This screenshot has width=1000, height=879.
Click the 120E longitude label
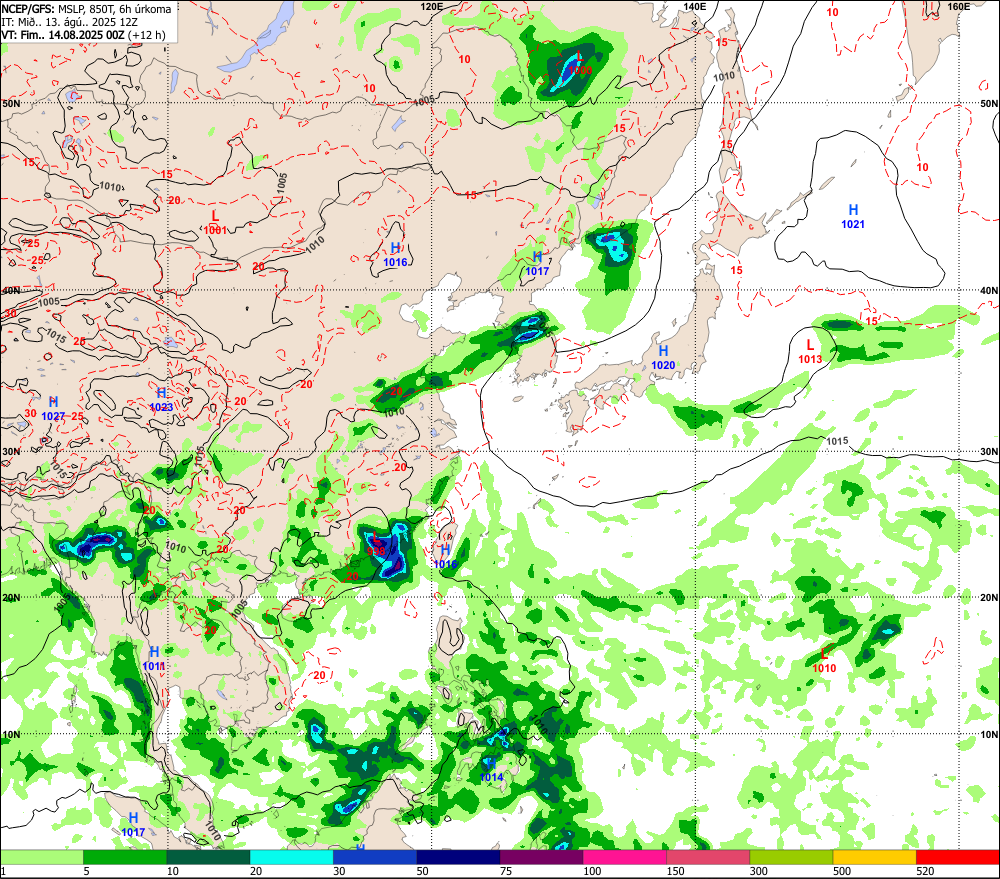click(x=432, y=6)
